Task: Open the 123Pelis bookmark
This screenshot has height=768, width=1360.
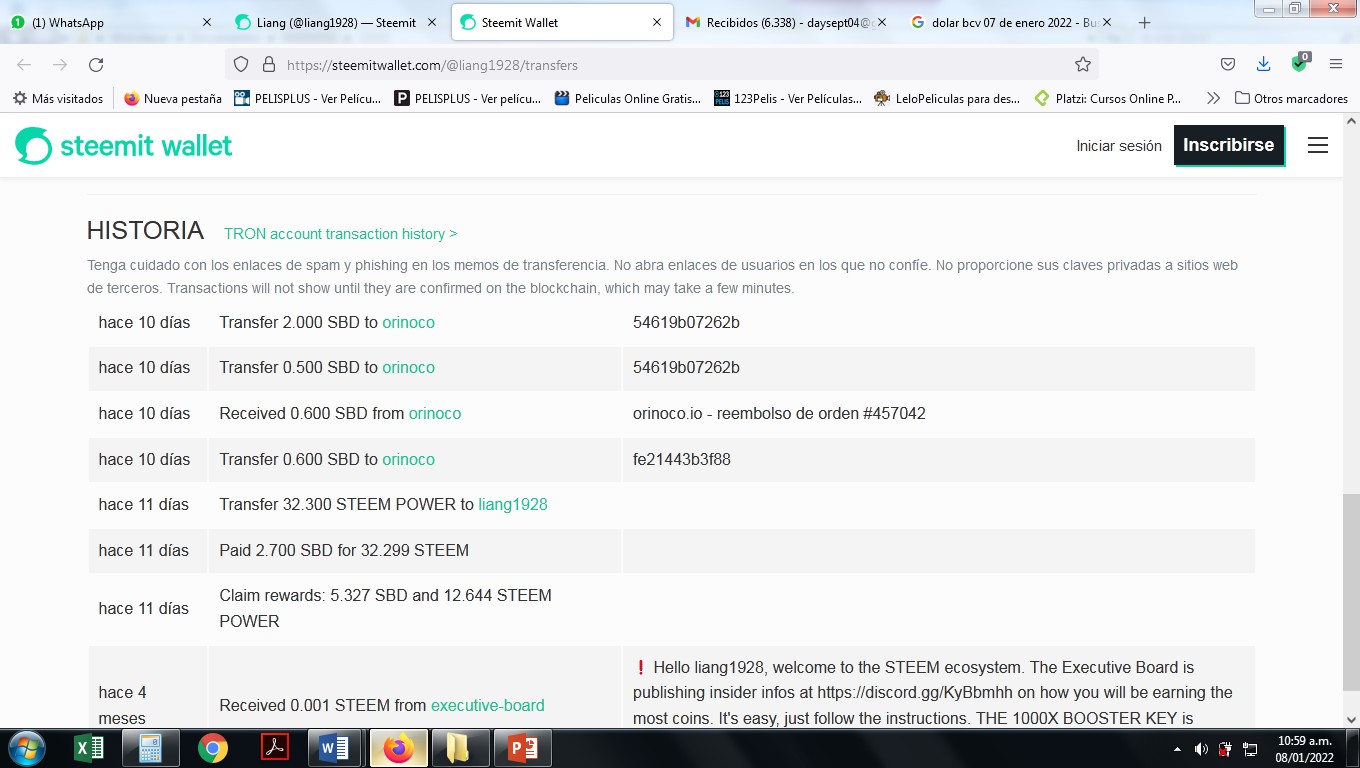Action: coord(788,98)
